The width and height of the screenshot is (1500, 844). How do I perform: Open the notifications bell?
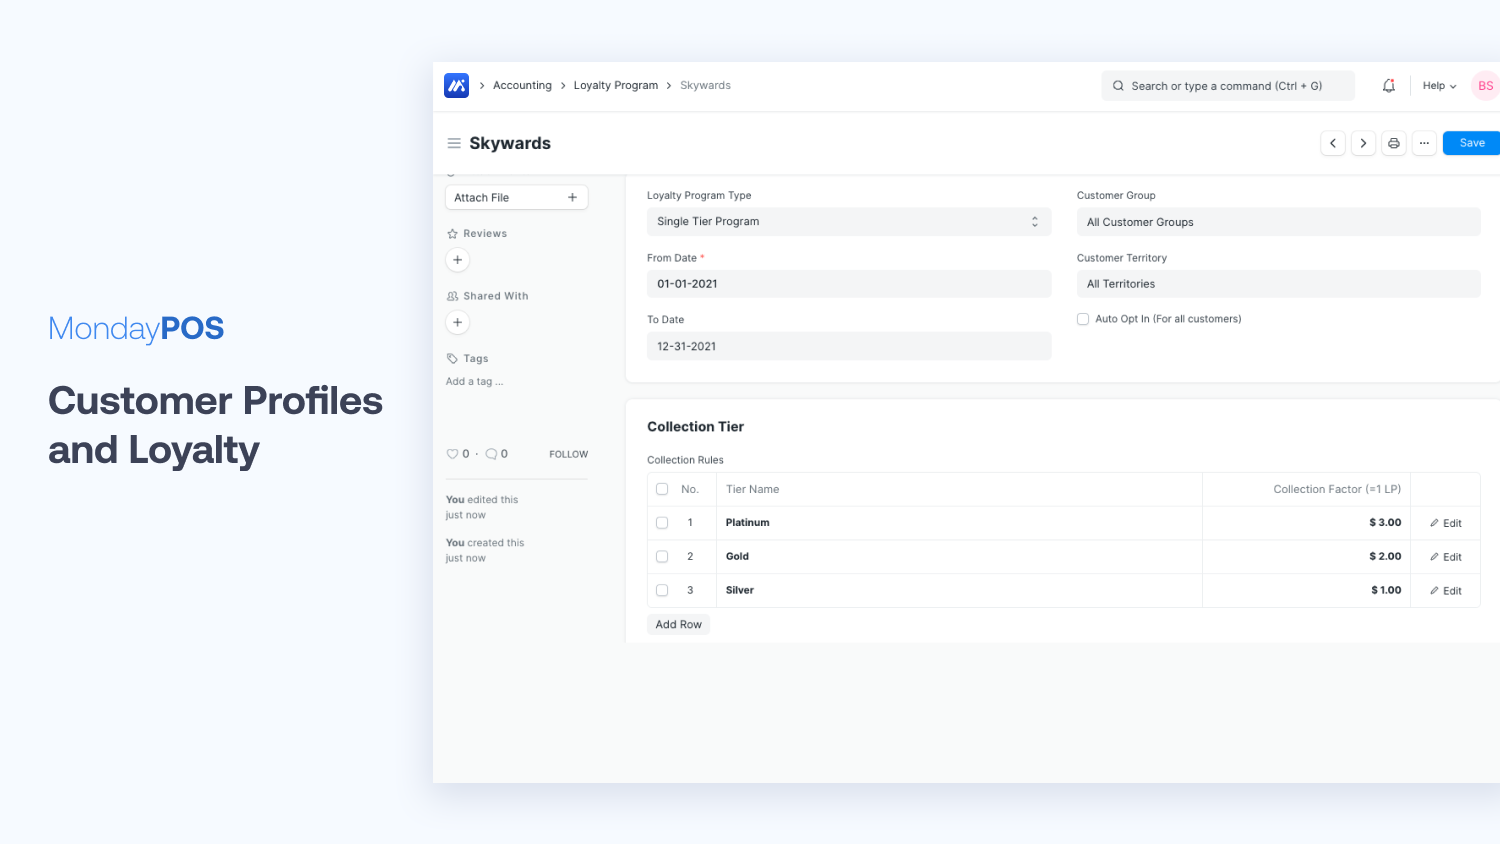(x=1388, y=86)
